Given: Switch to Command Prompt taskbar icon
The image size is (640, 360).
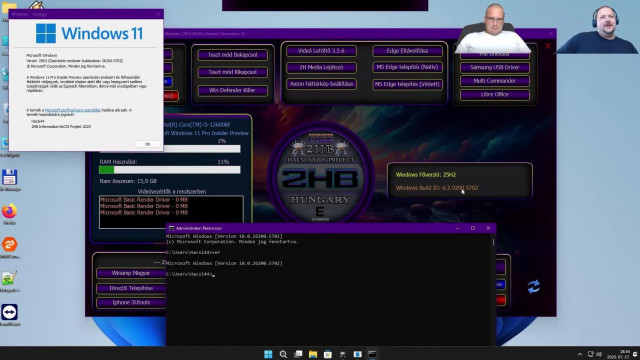Looking at the screenshot, I should pyautogui.click(x=372, y=354).
